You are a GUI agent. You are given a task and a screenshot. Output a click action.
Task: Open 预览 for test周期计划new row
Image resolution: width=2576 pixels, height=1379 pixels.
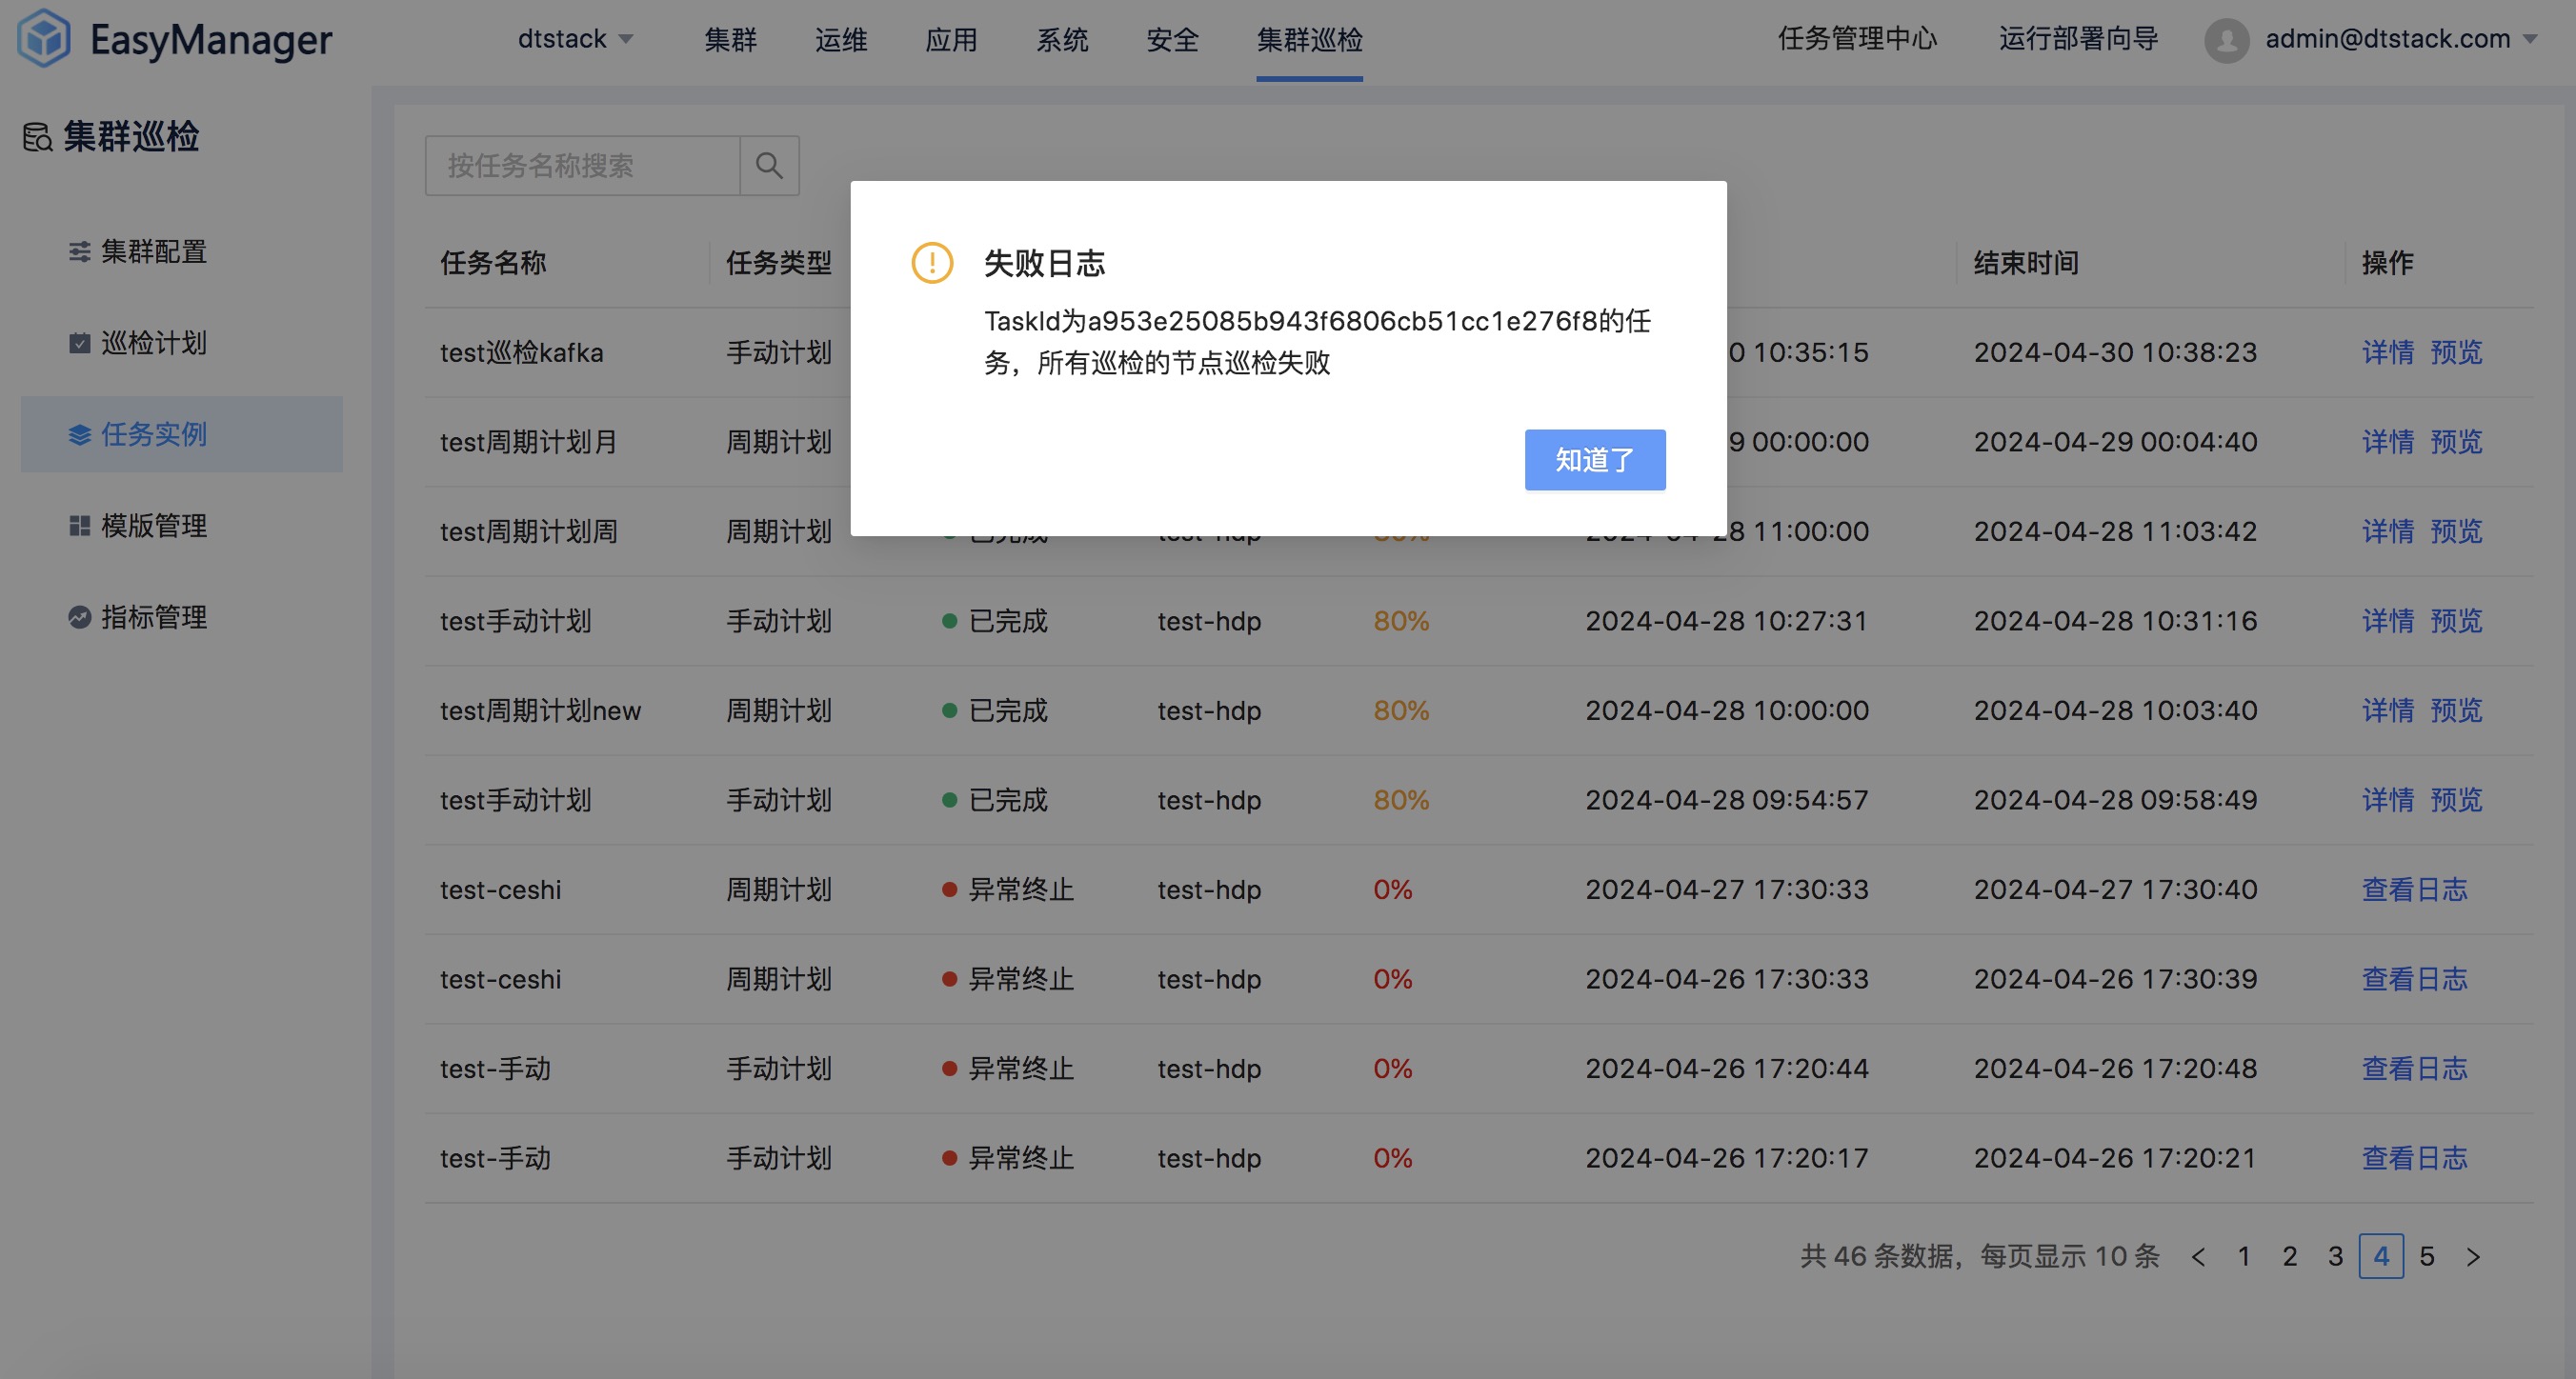point(2456,710)
